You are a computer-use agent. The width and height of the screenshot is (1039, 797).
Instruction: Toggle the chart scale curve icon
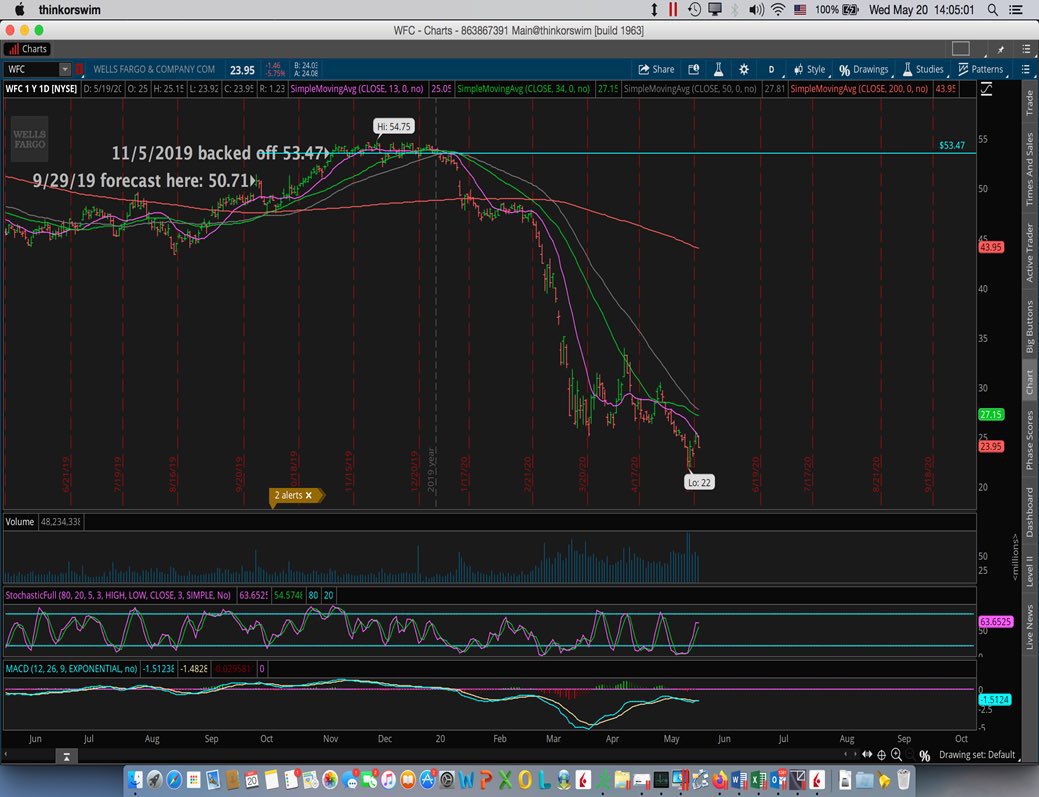pos(986,89)
